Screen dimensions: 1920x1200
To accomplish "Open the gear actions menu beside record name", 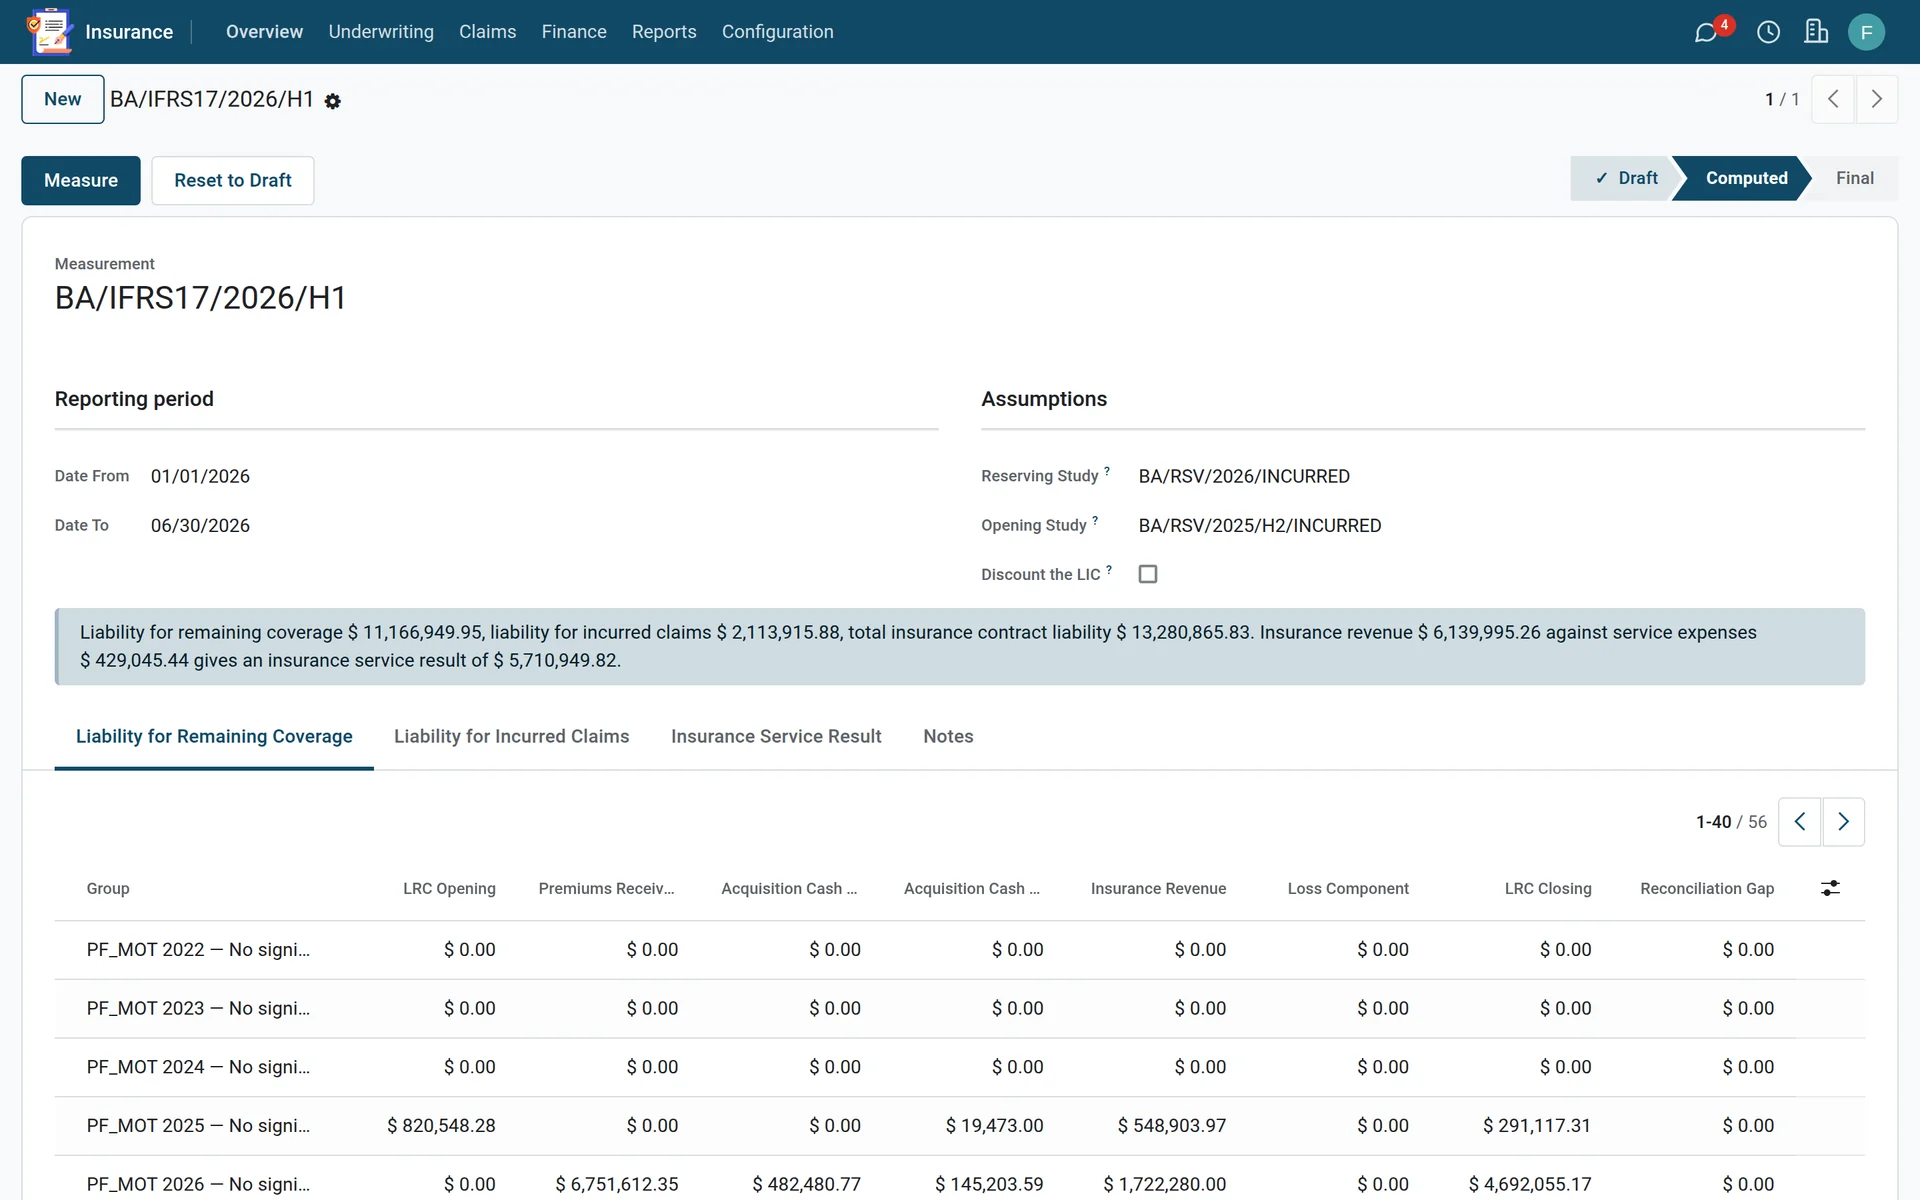I will (333, 101).
